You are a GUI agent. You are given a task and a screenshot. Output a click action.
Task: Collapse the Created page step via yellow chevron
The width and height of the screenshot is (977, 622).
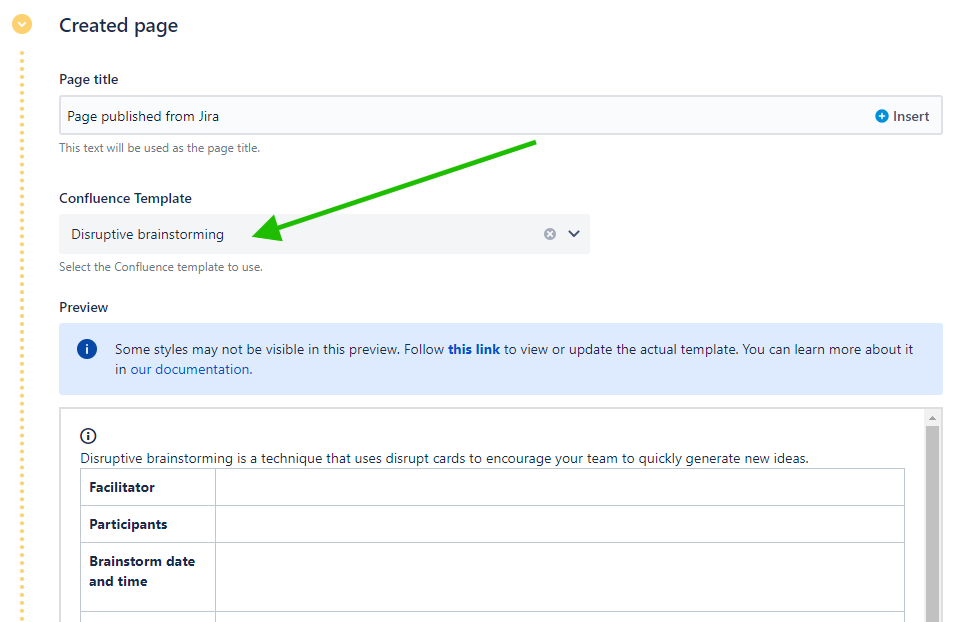click(21, 24)
